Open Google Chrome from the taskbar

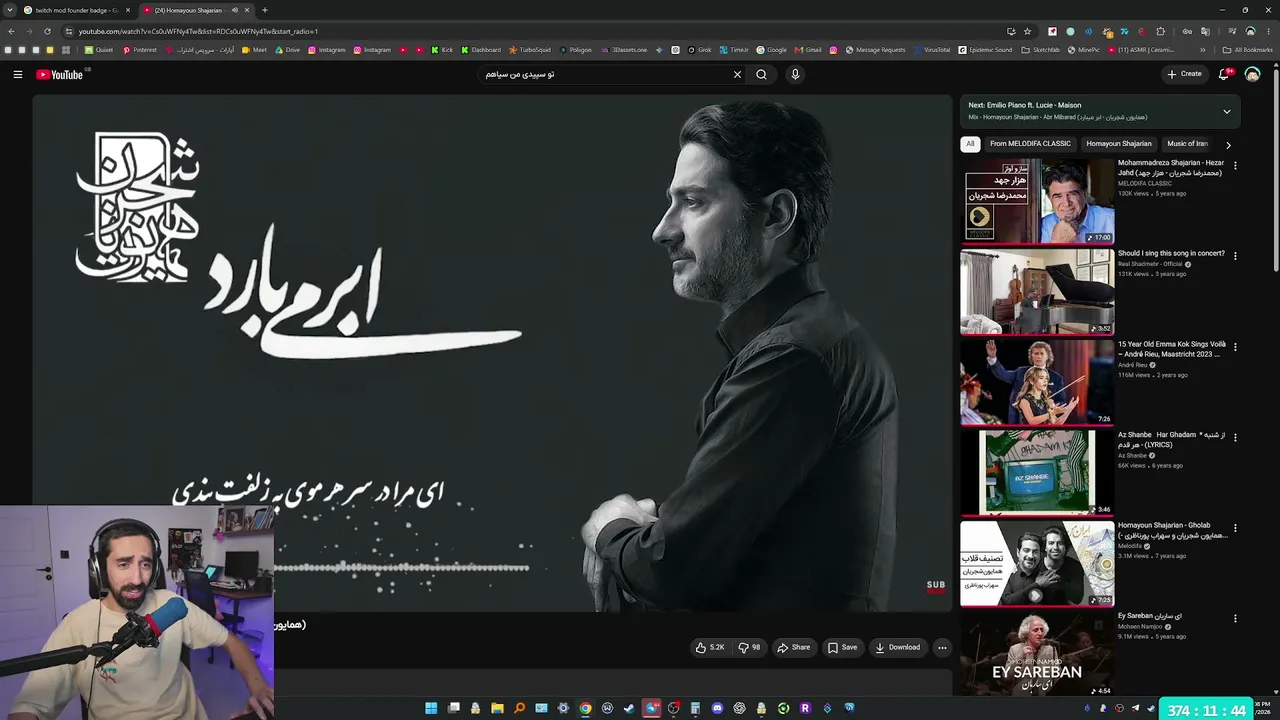[585, 708]
